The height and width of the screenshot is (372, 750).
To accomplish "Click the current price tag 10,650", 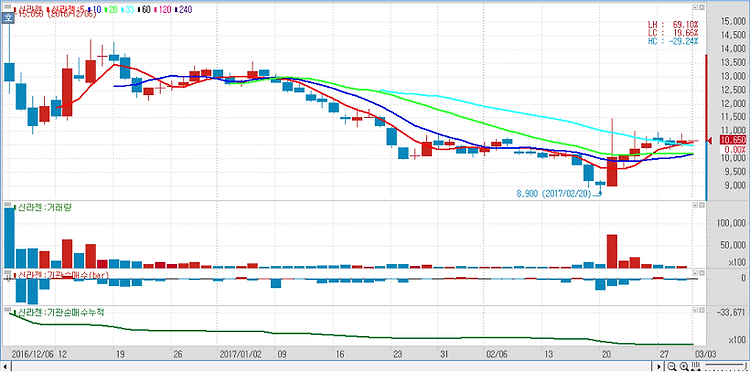I will [x=732, y=140].
